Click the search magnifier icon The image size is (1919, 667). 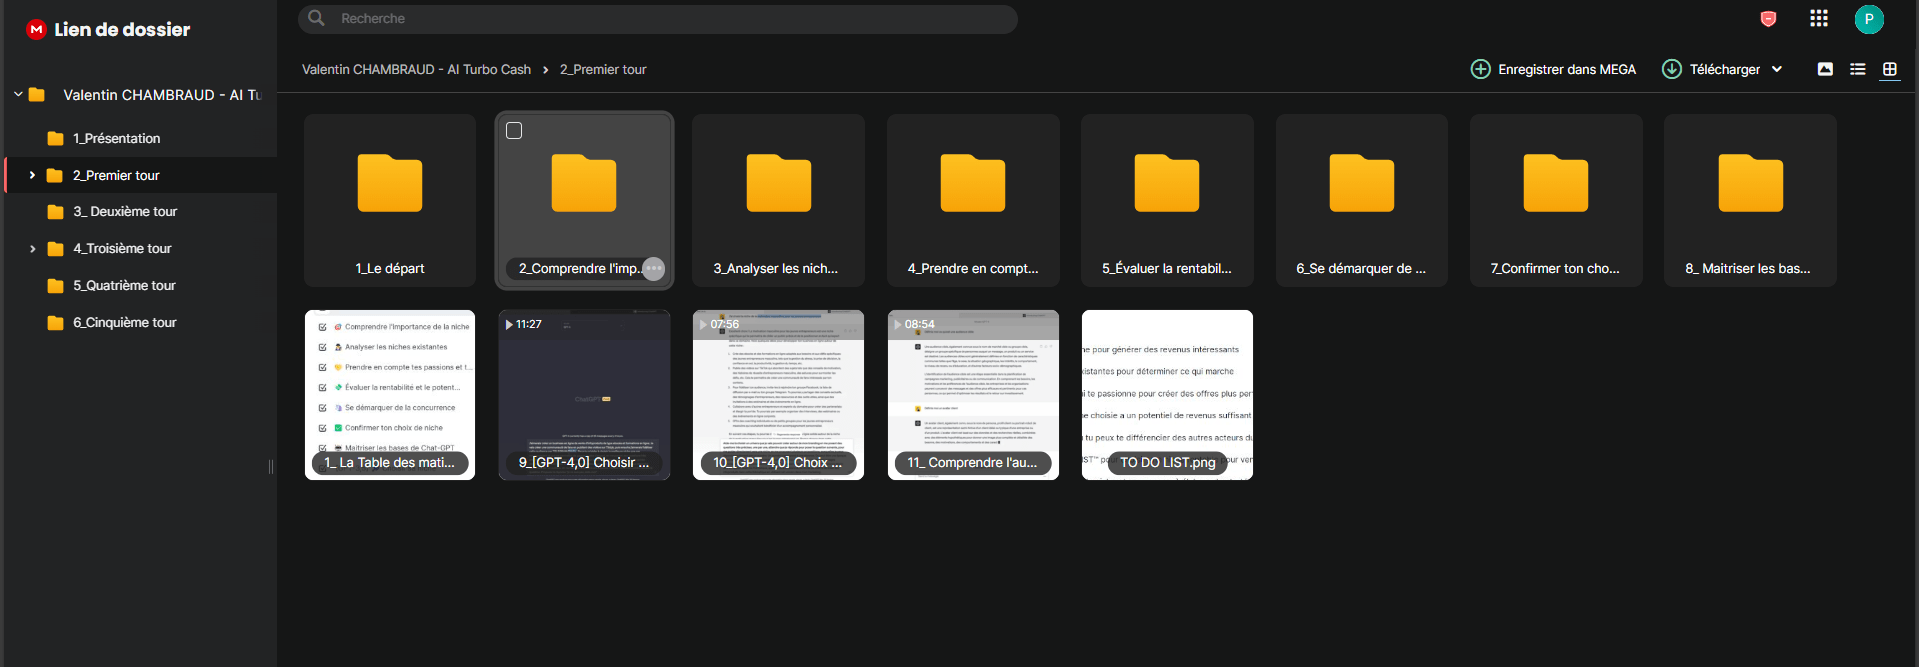316,18
